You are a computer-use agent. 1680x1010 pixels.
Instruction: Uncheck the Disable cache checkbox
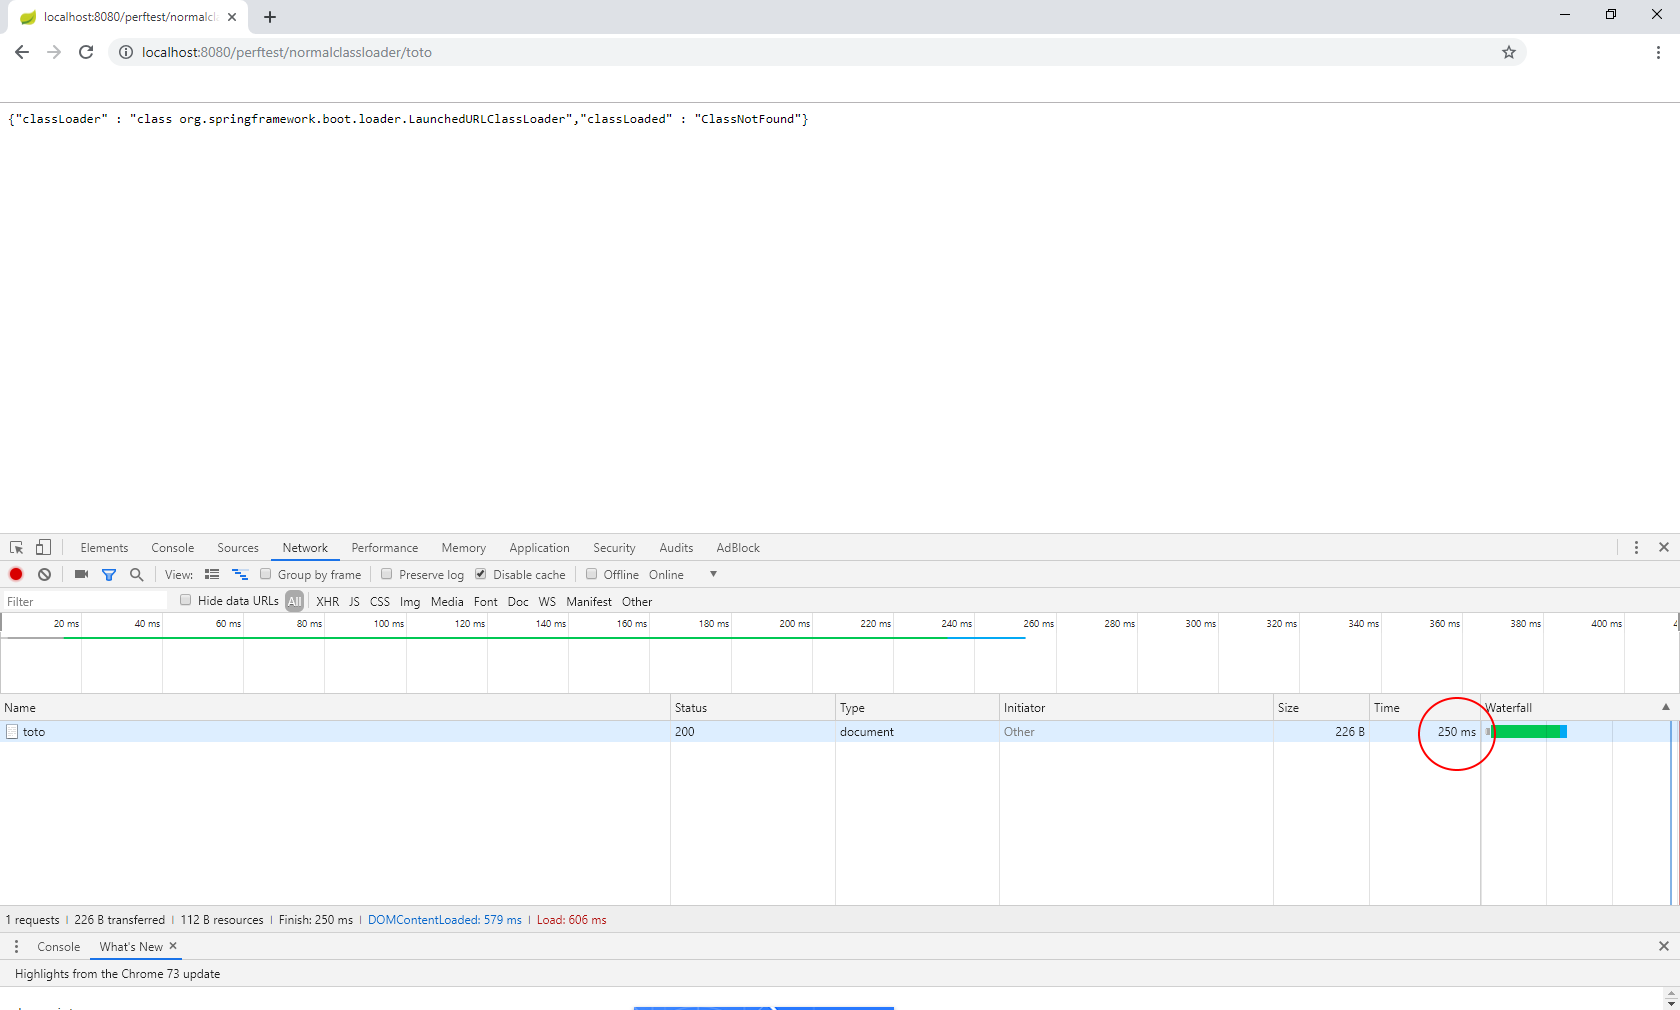pyautogui.click(x=481, y=574)
